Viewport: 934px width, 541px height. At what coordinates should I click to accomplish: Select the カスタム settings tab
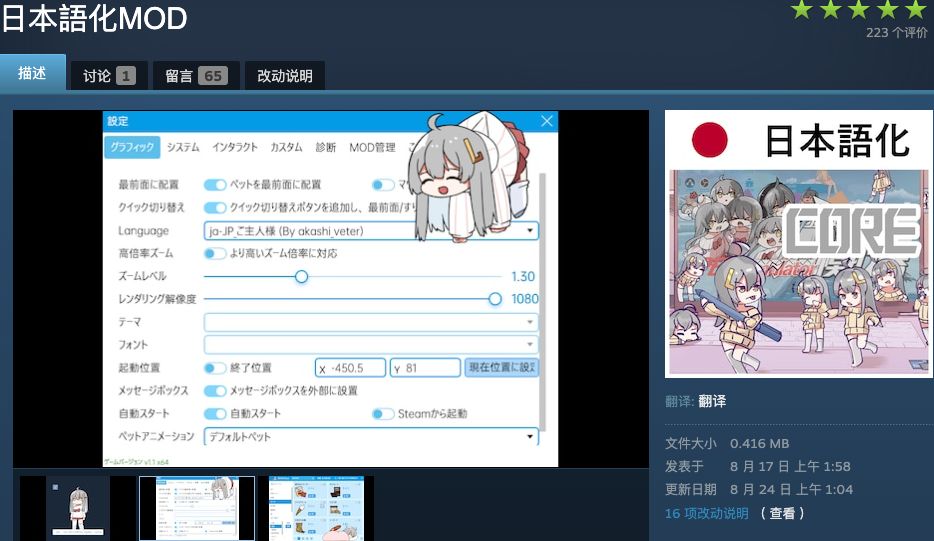pos(286,147)
